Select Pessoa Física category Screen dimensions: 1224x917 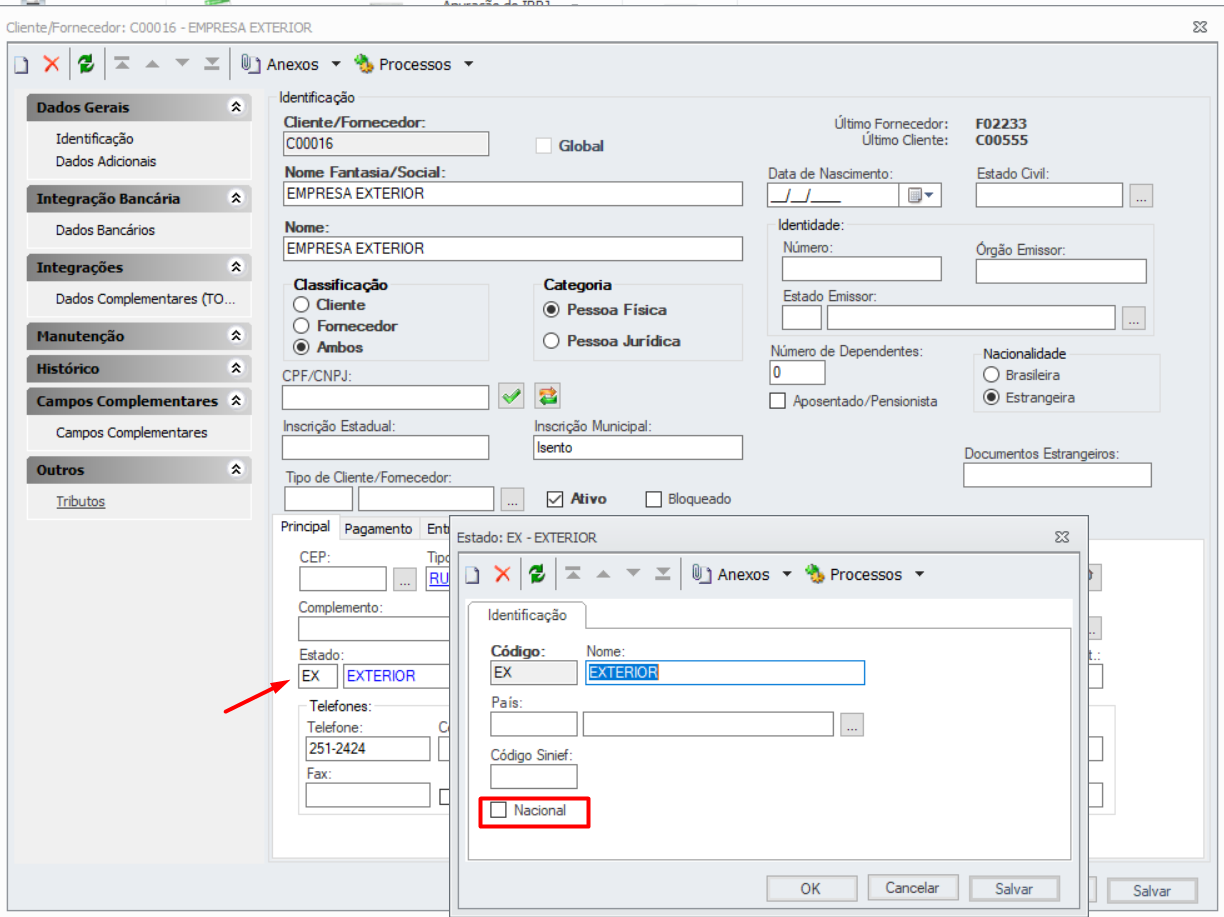tap(551, 310)
